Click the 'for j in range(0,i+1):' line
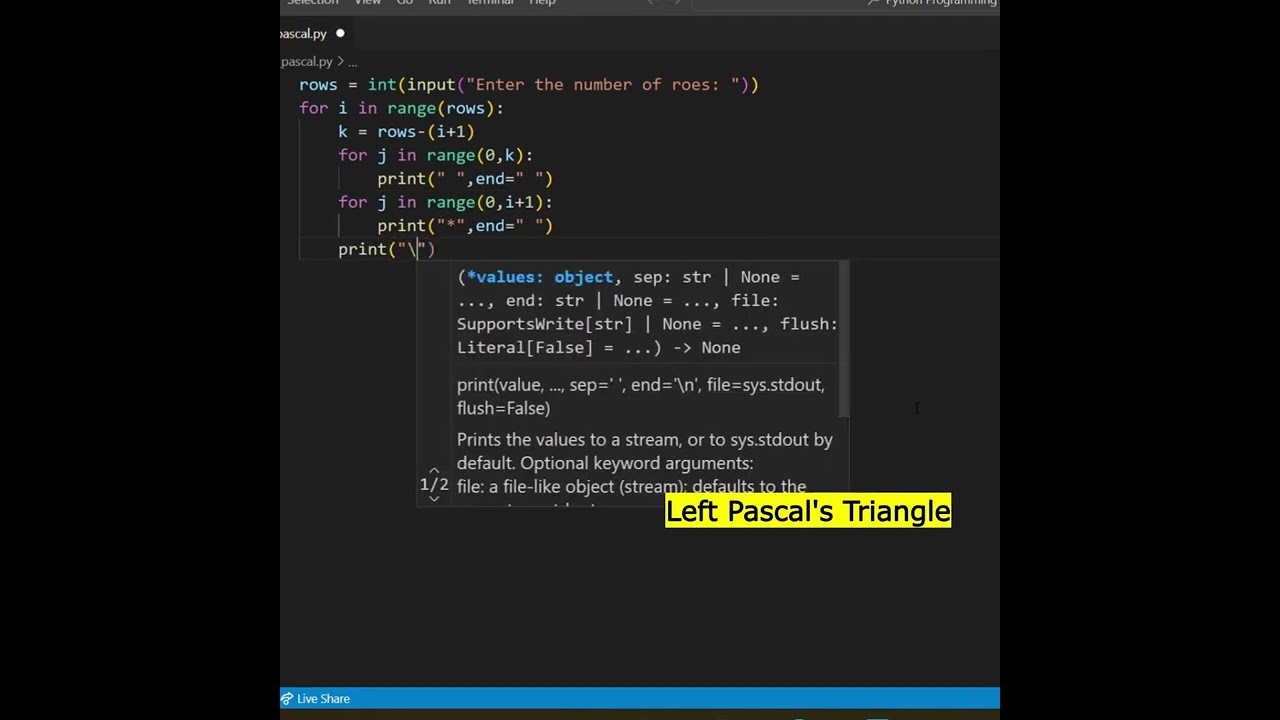Image resolution: width=1280 pixels, height=720 pixels. [445, 202]
